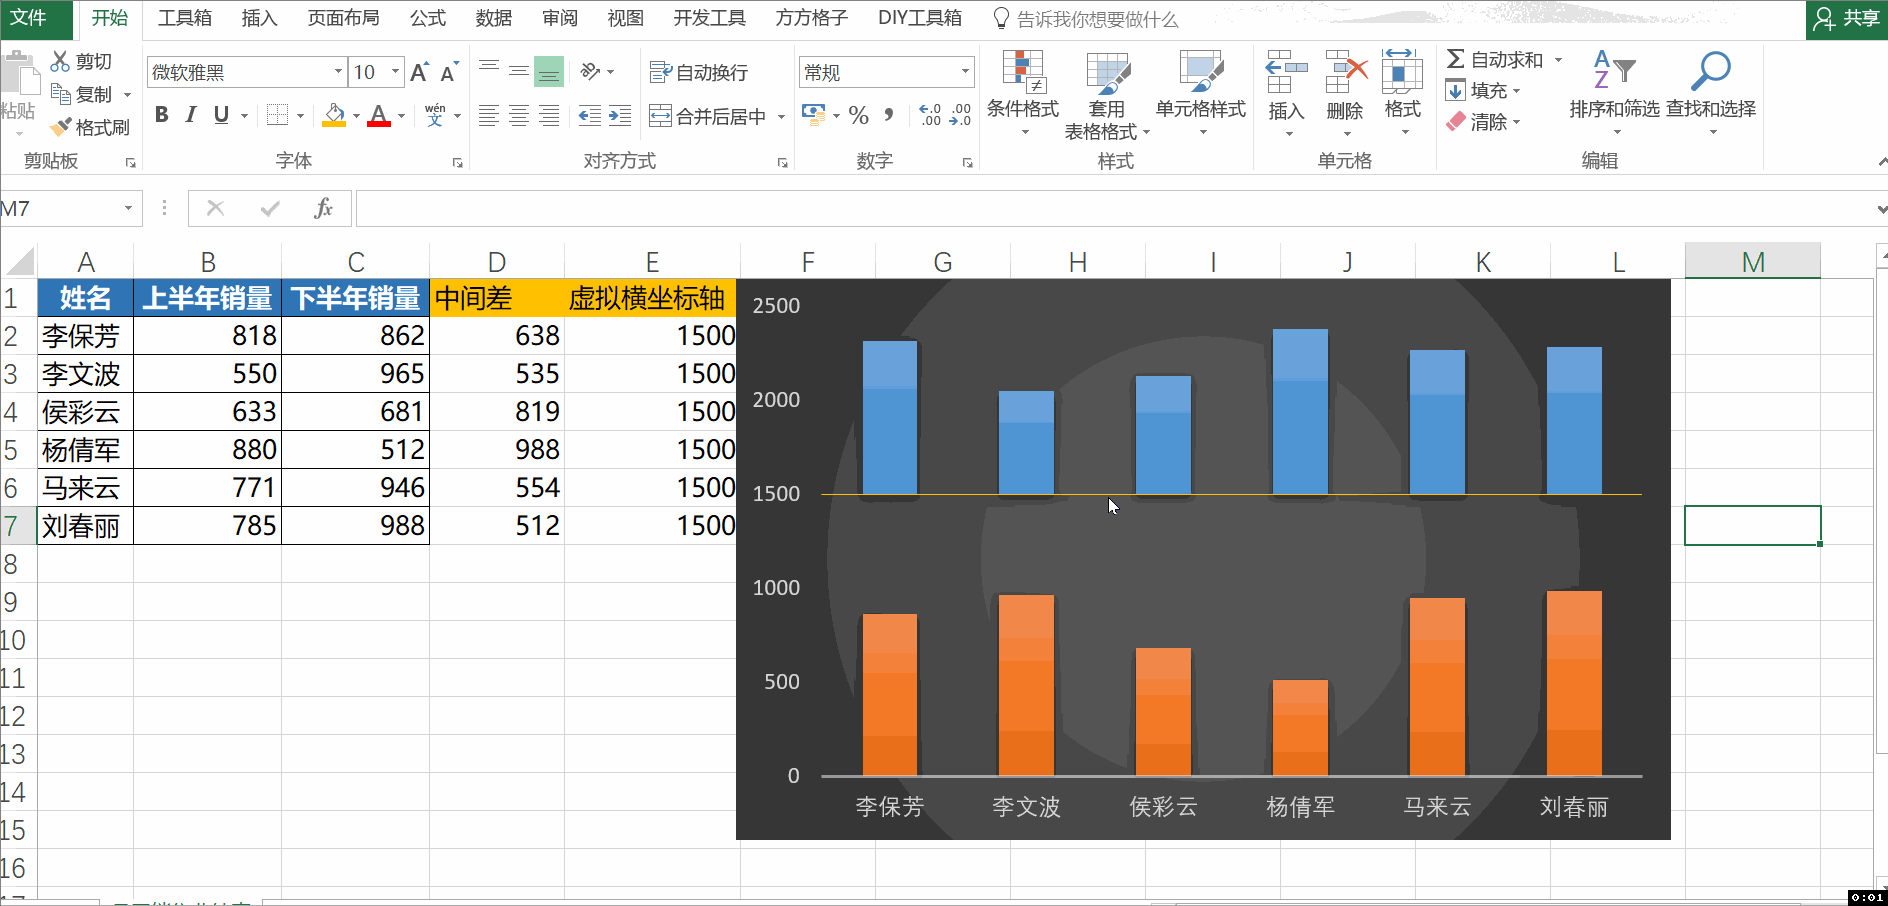This screenshot has width=1888, height=906.
Task: Click the percent style icon
Action: click(x=858, y=115)
